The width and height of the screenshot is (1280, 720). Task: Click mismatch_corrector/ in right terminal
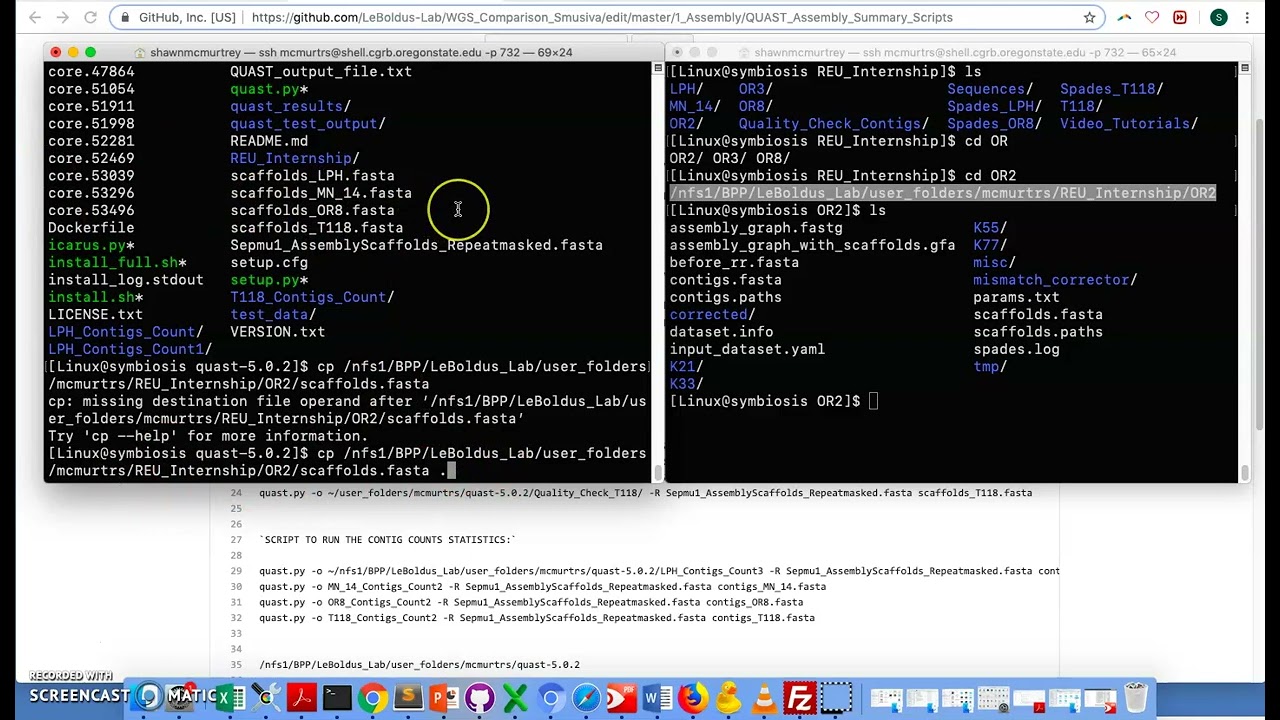point(1055,280)
